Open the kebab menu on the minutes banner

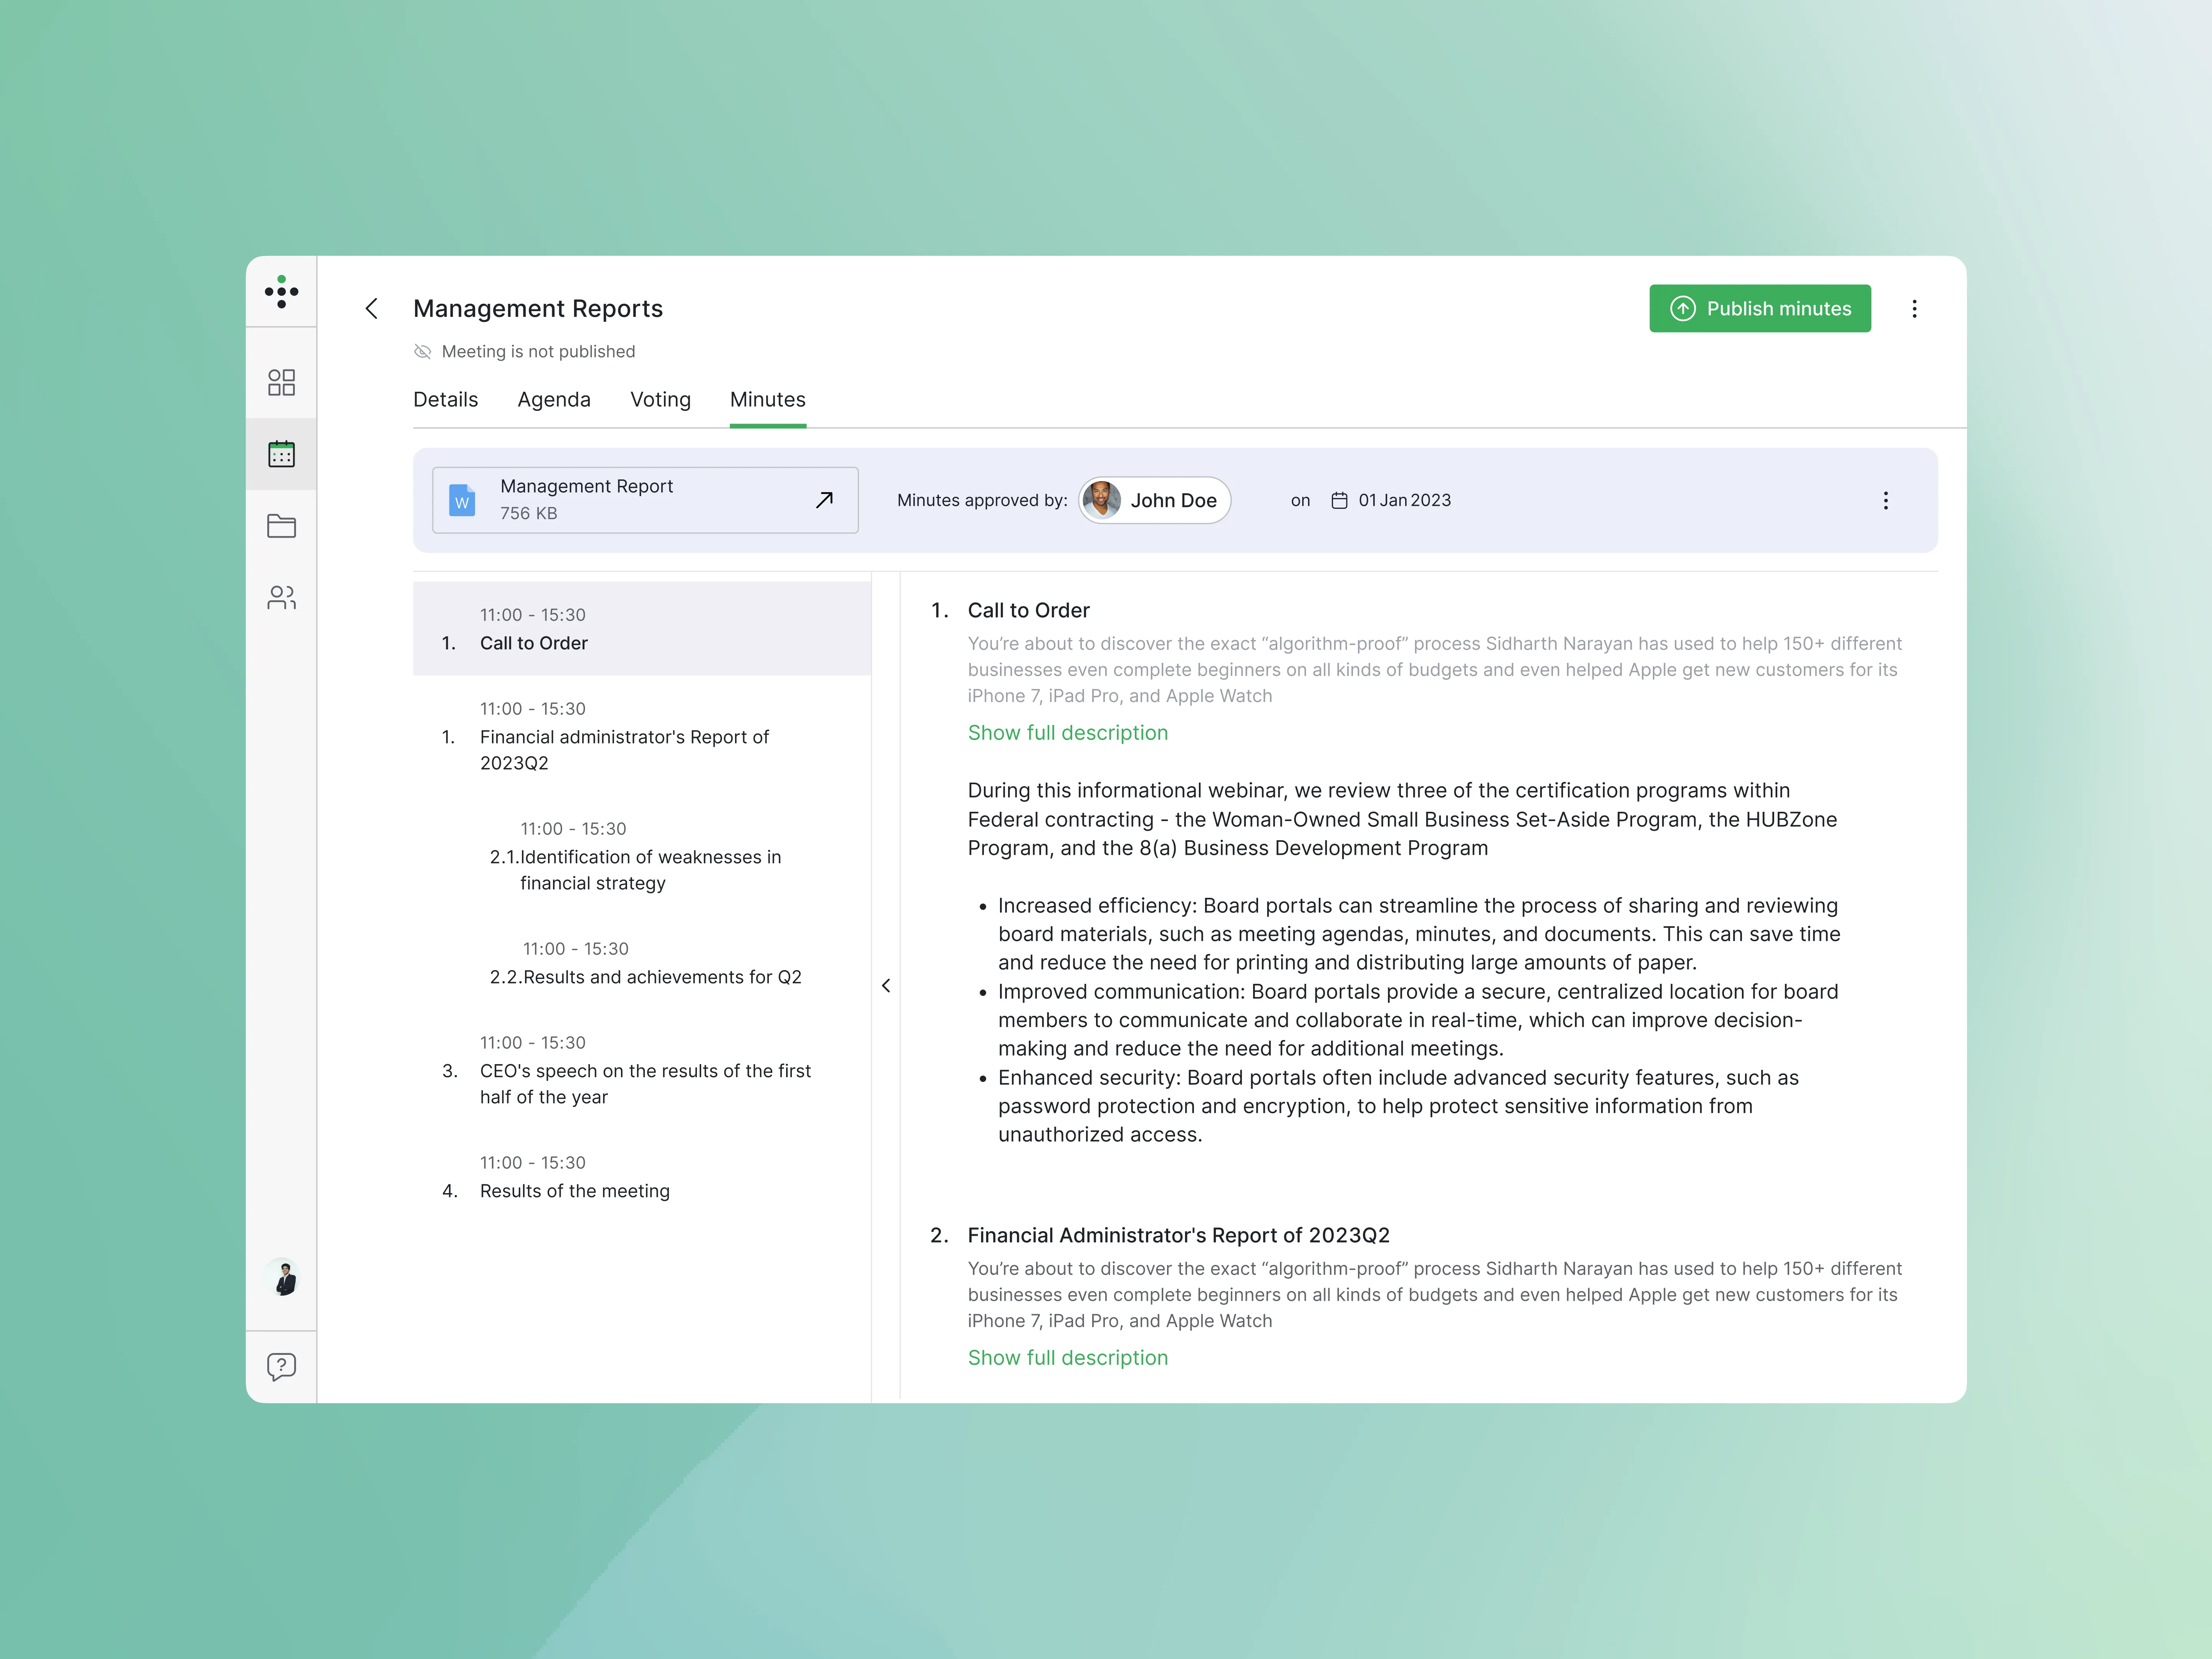[x=1886, y=500]
